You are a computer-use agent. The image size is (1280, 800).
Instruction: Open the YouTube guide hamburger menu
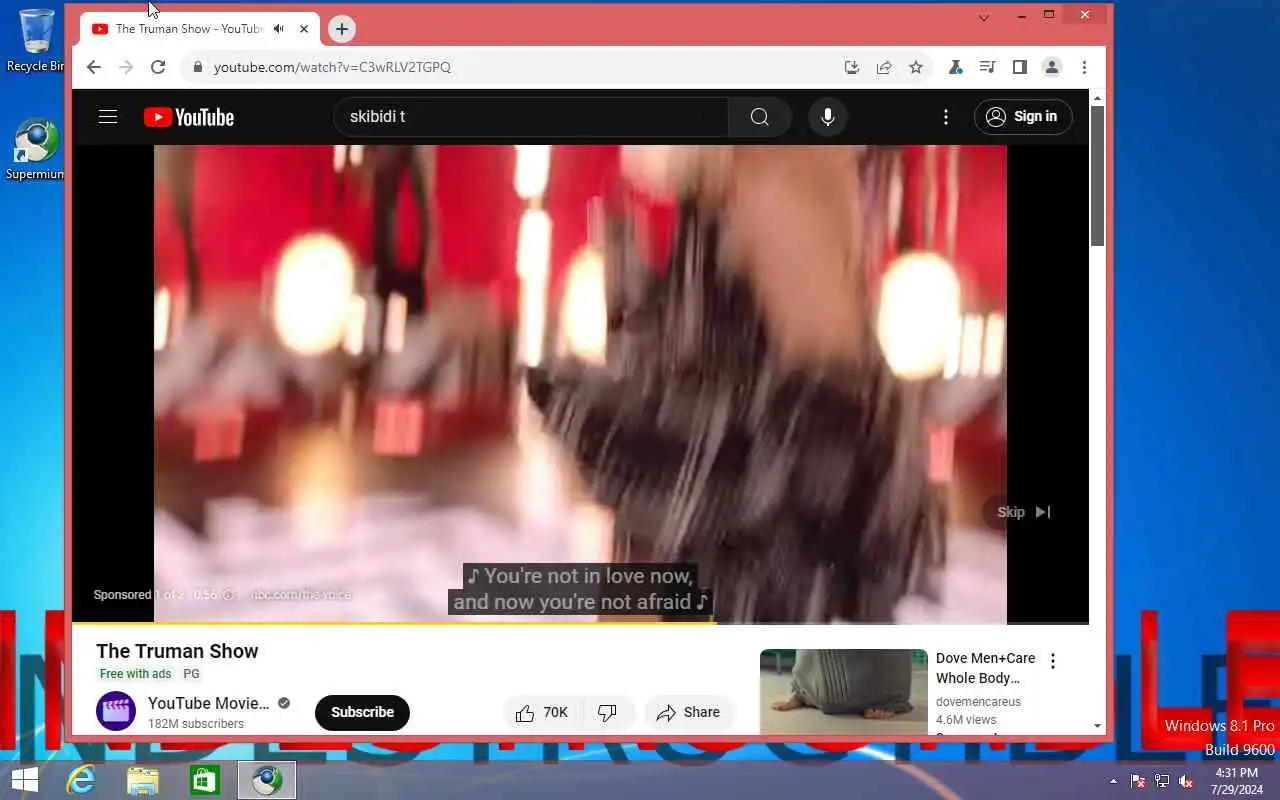tap(108, 117)
